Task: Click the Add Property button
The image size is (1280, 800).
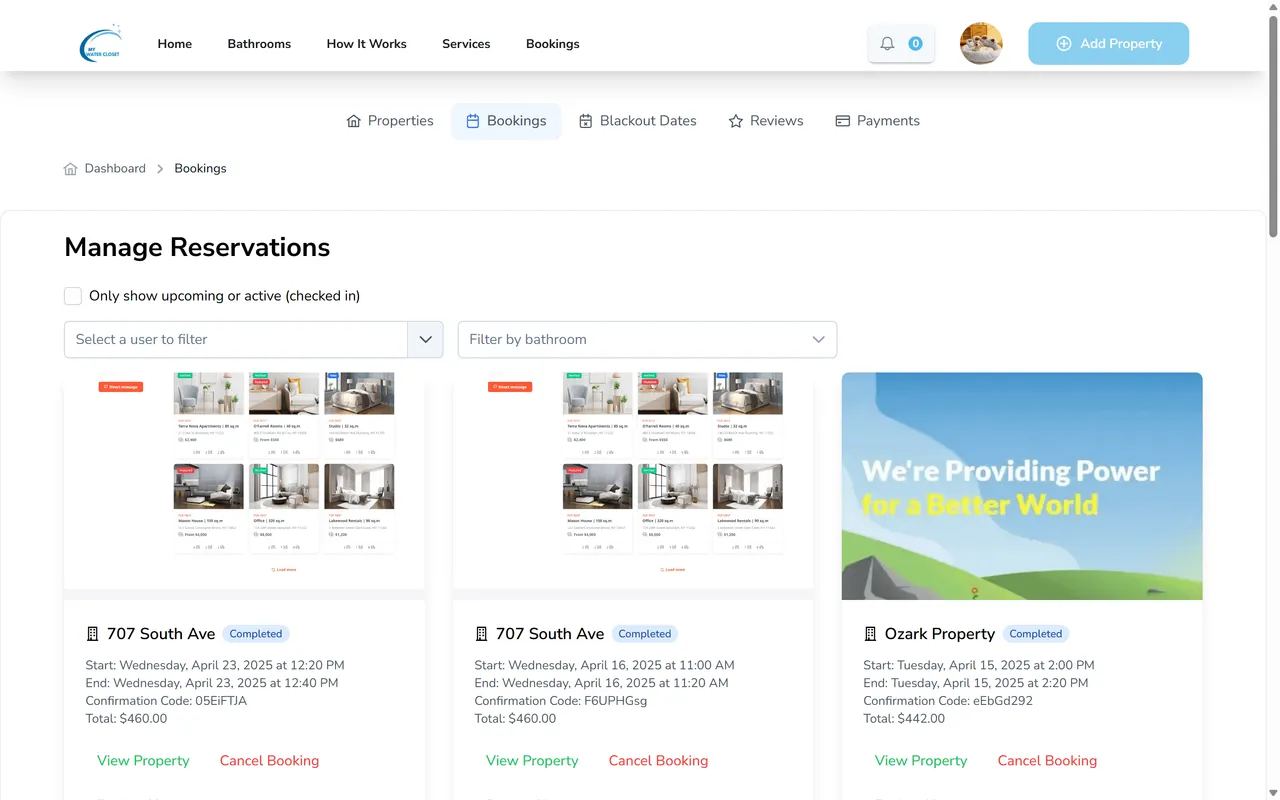Action: click(x=1108, y=44)
